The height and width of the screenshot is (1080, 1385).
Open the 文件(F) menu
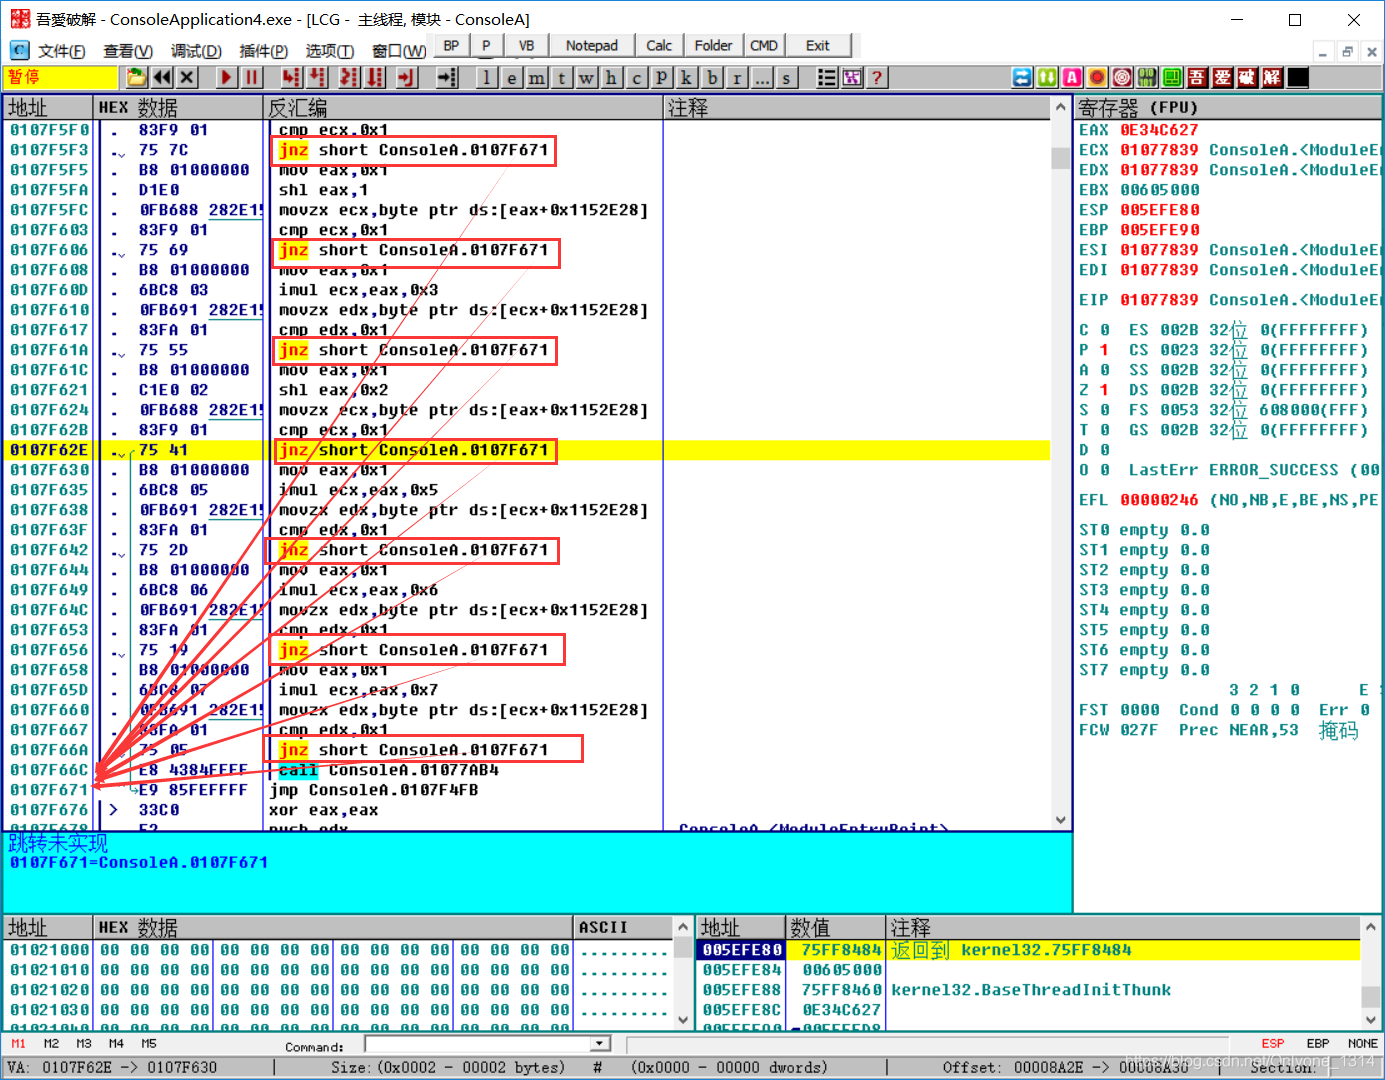pyautogui.click(x=61, y=51)
